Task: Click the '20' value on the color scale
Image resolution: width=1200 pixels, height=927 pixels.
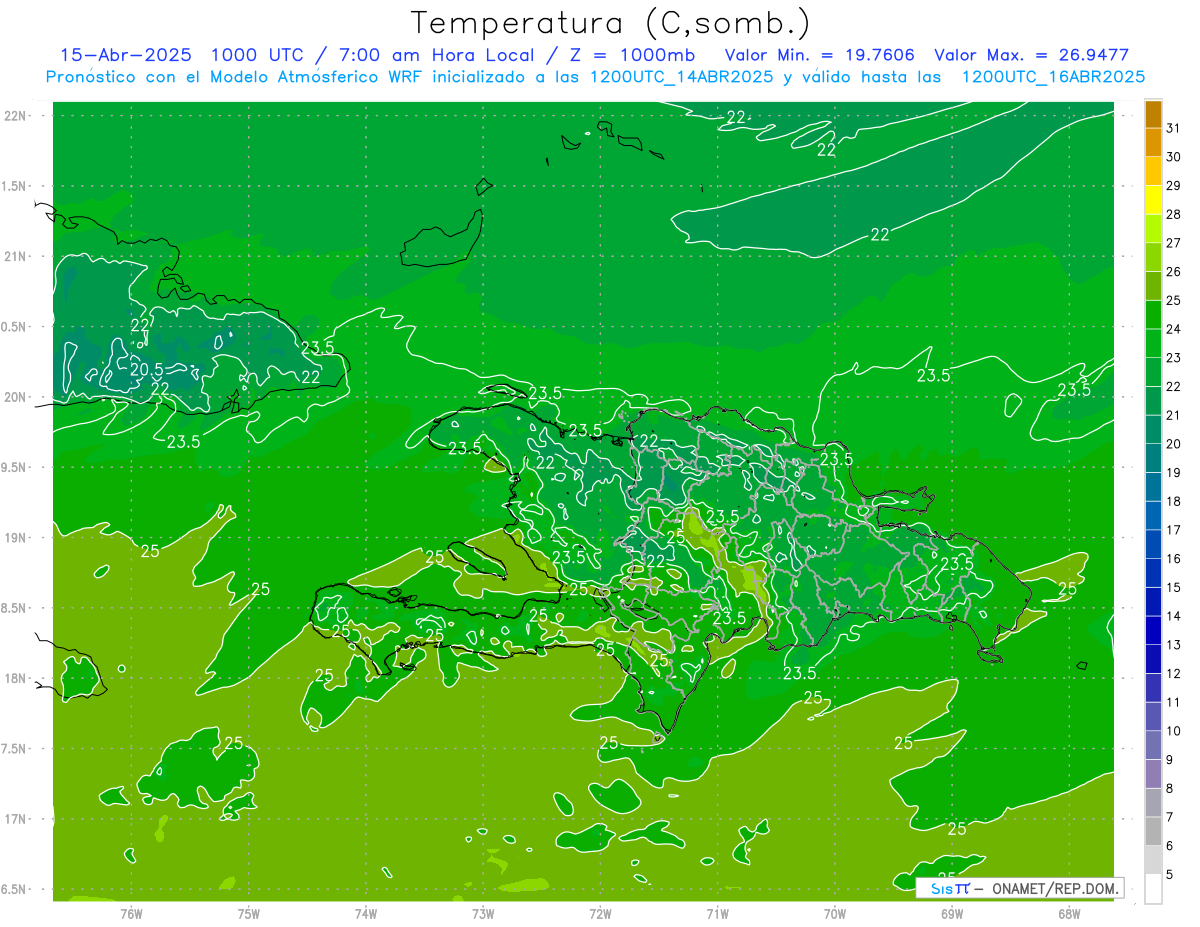Action: pos(1174,444)
